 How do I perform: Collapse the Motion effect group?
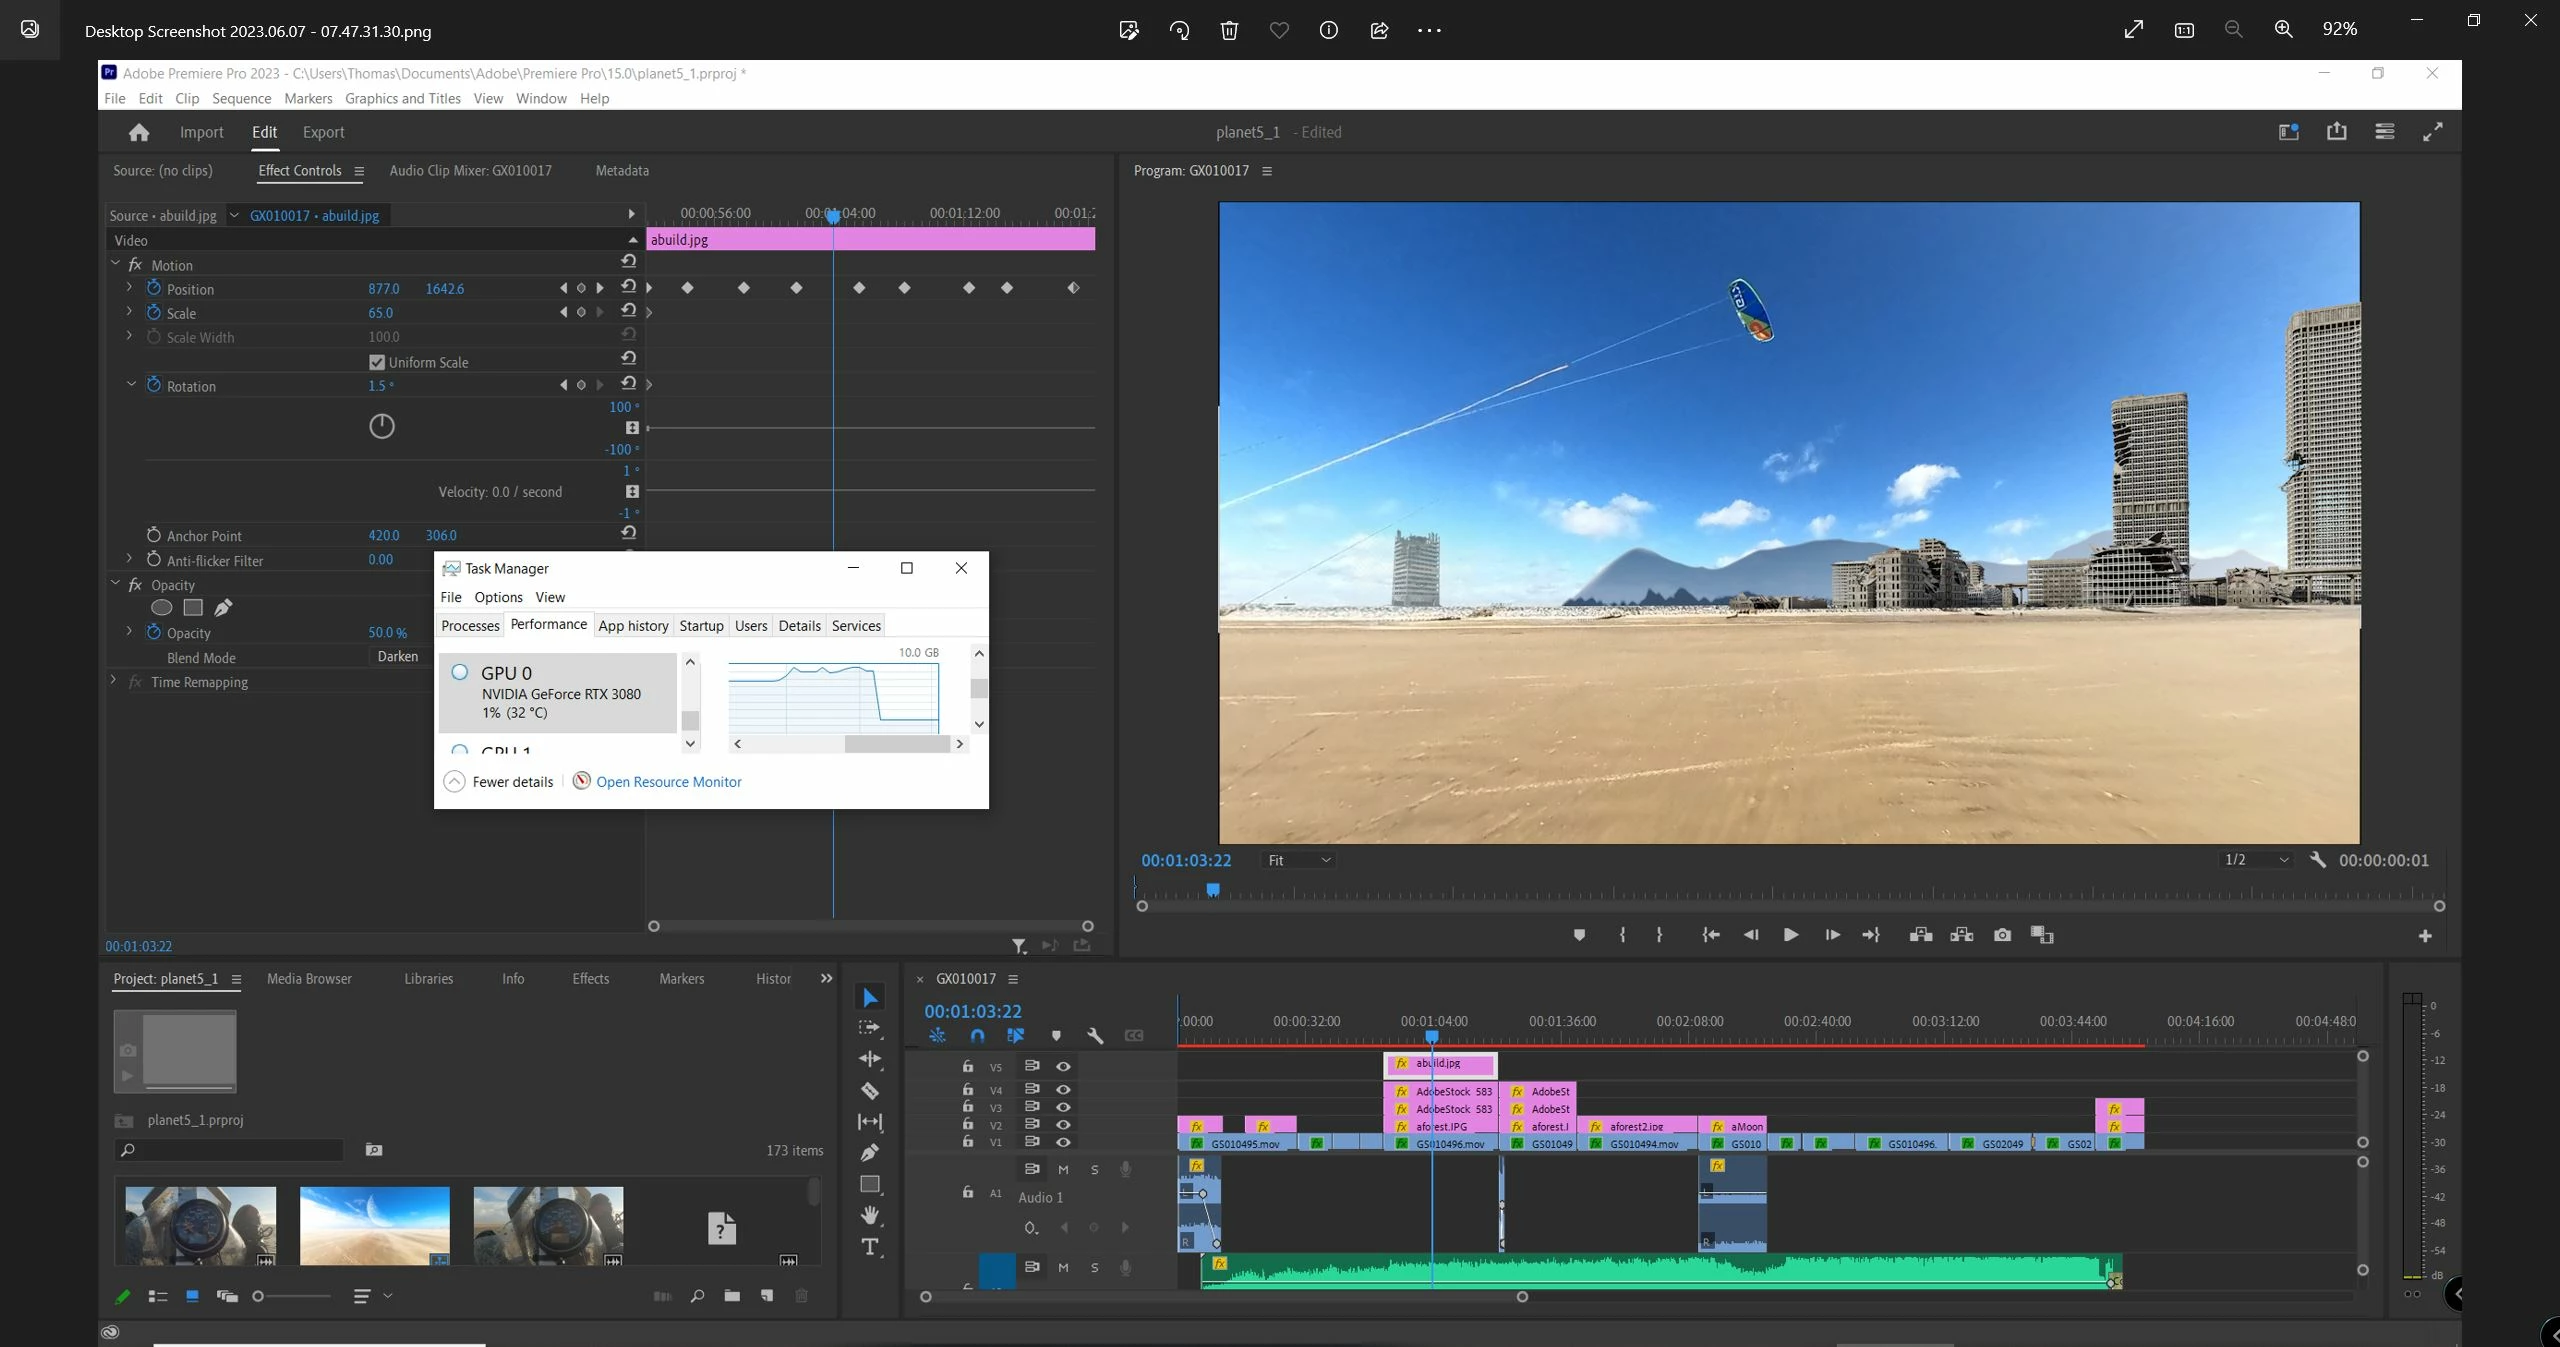click(115, 264)
